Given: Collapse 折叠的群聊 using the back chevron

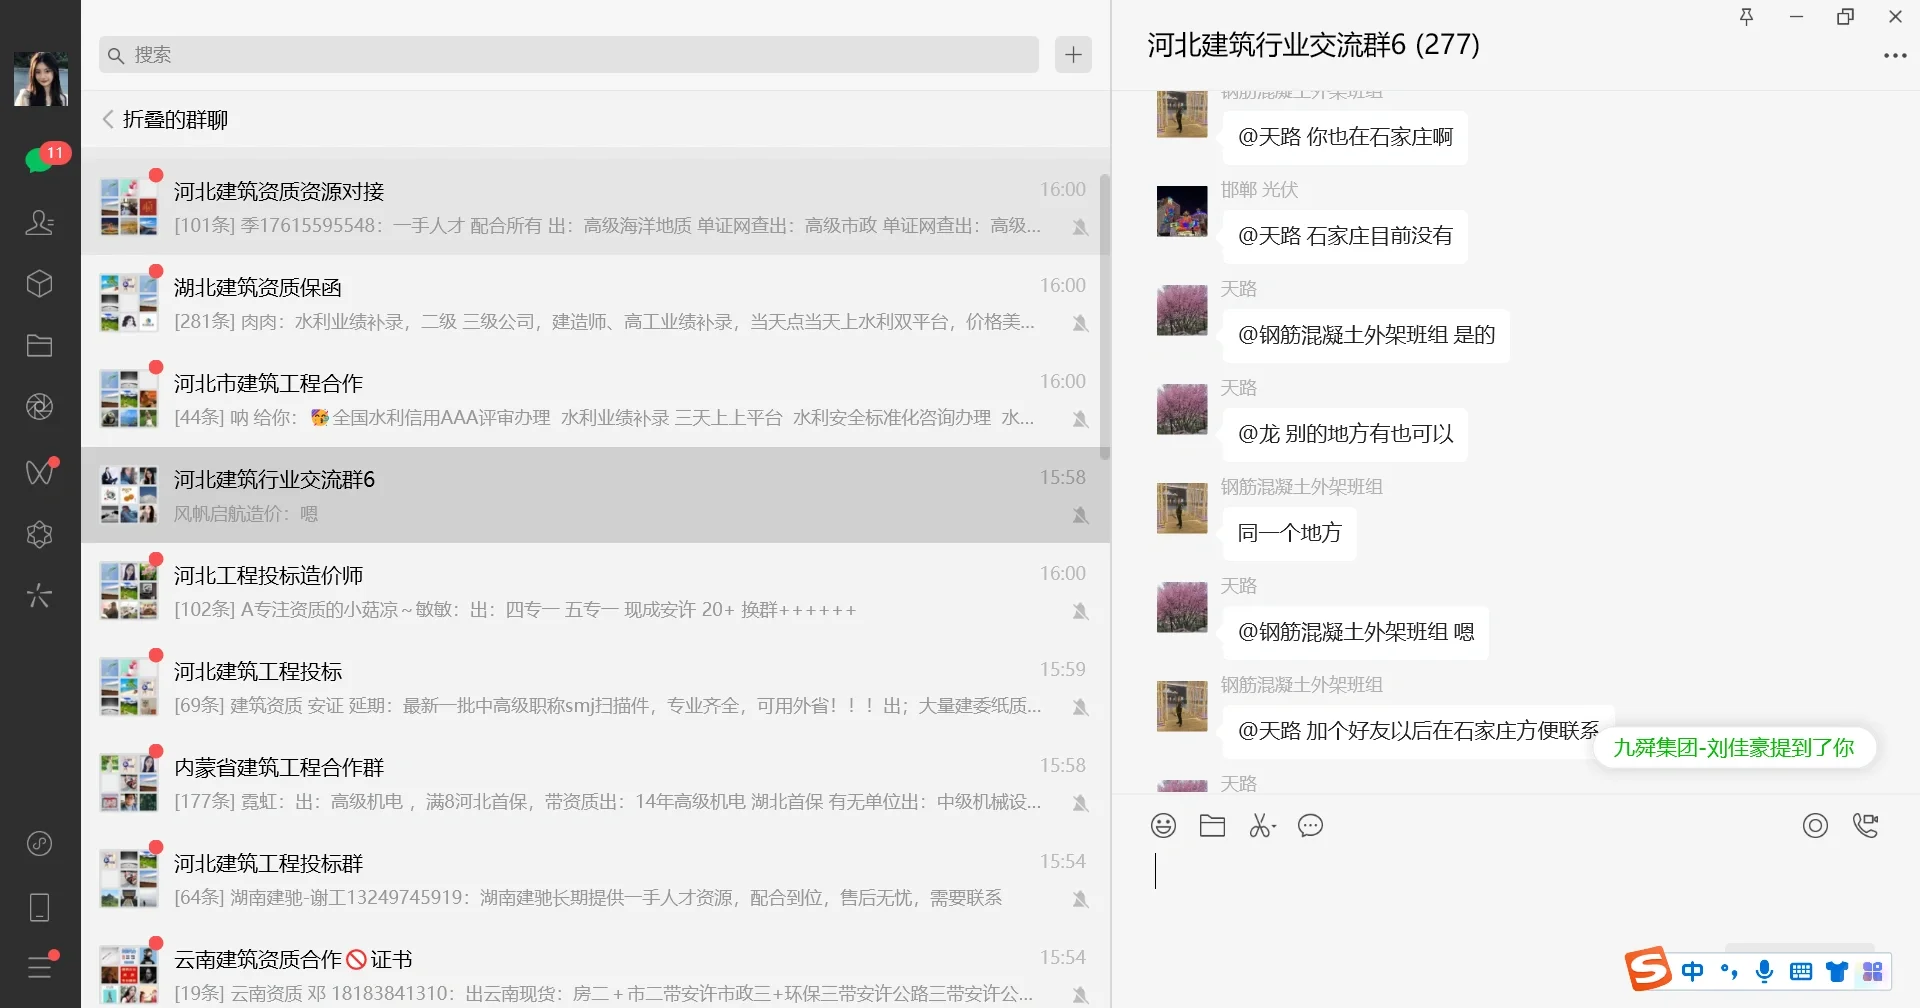Looking at the screenshot, I should [108, 118].
